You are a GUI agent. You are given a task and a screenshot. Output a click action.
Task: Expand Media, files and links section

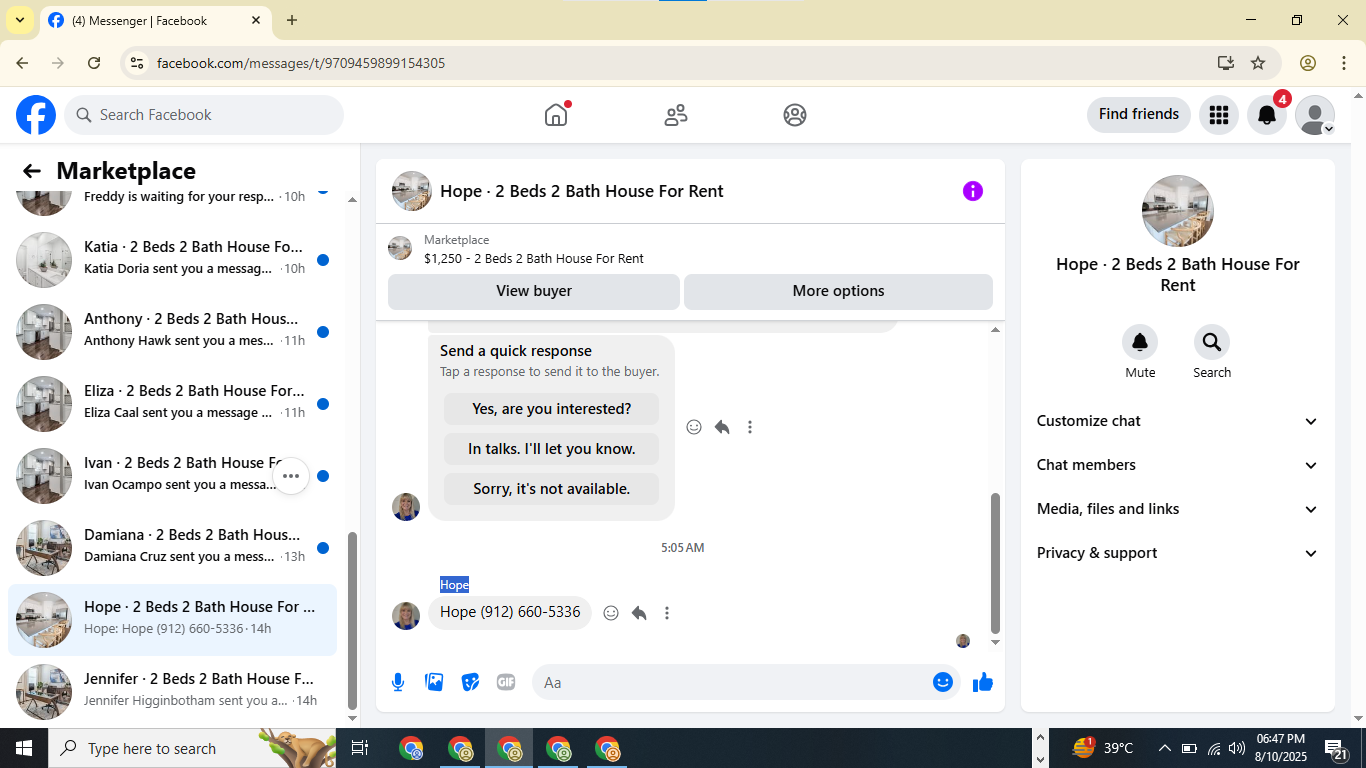point(1178,509)
